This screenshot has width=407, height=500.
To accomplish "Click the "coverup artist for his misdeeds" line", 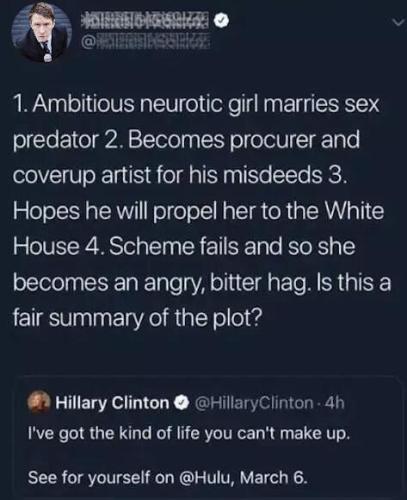I will click(x=180, y=175).
